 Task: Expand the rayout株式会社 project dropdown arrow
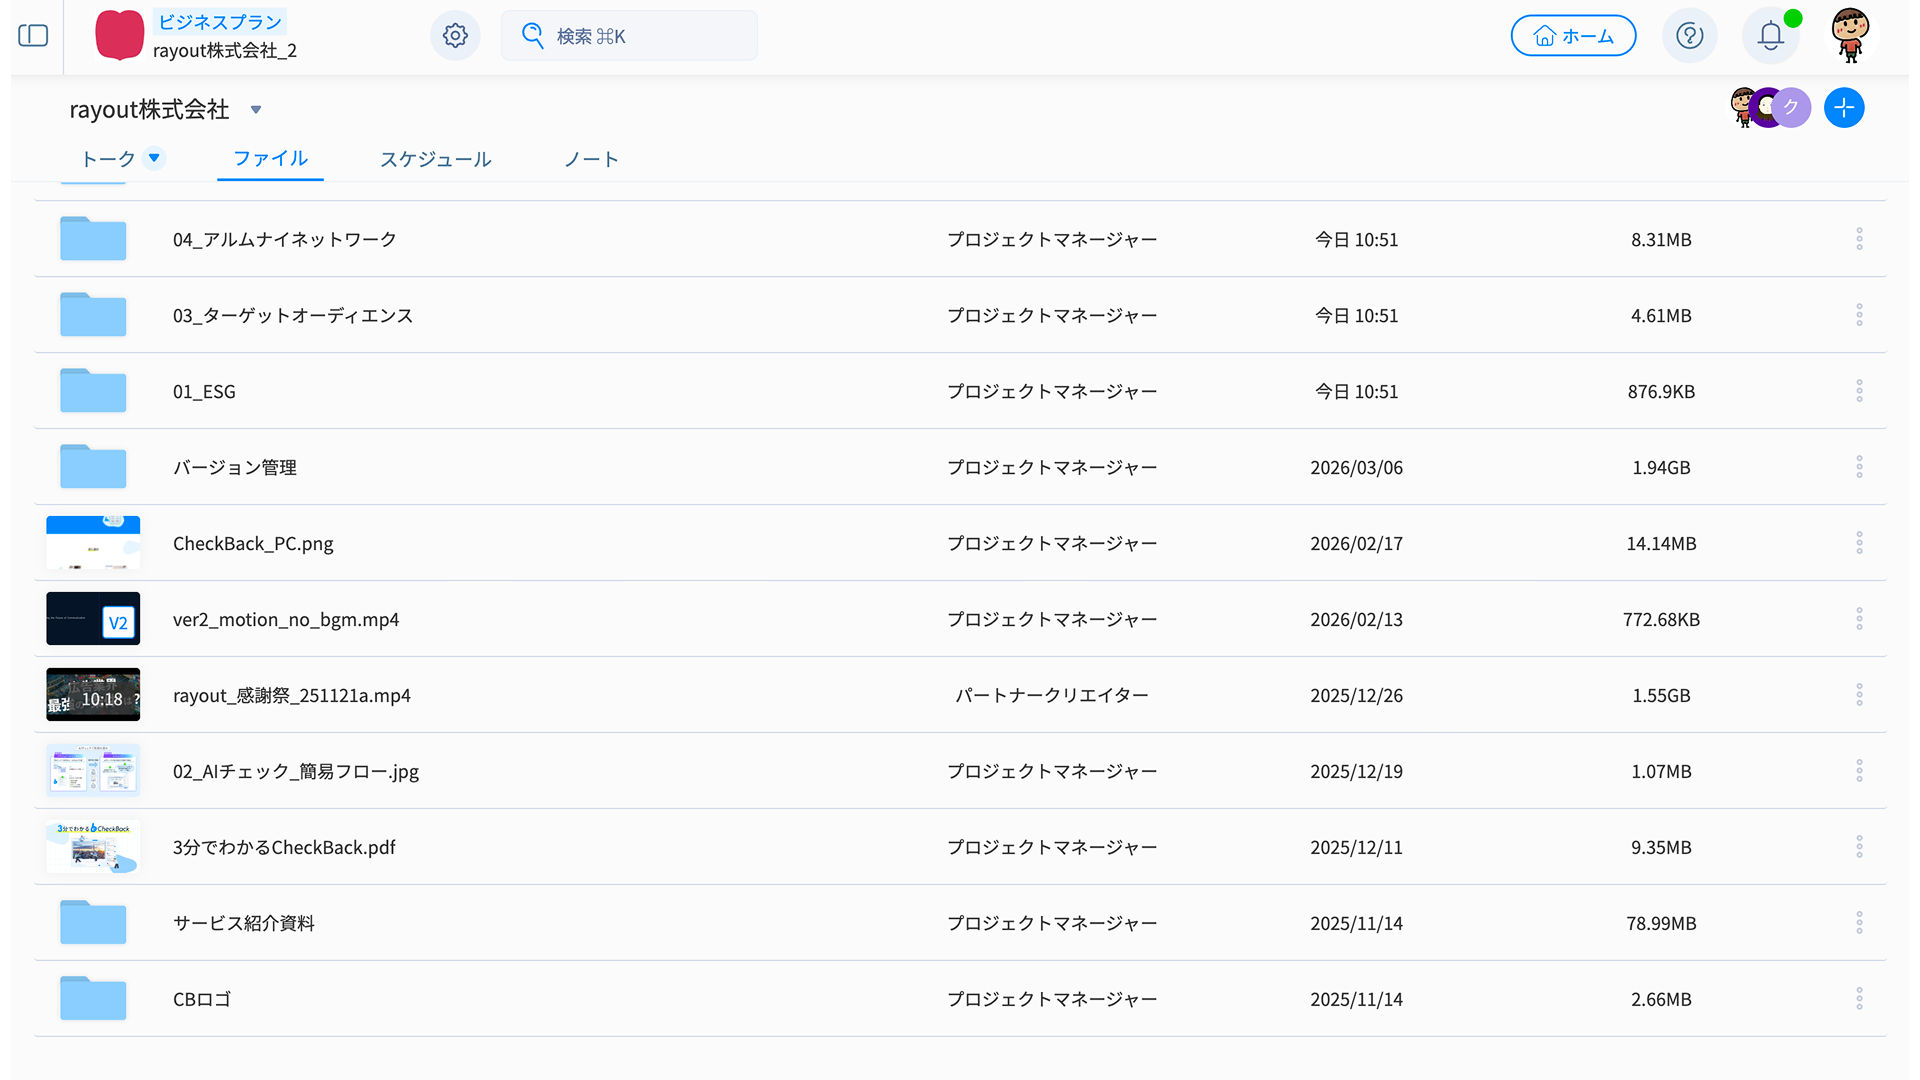(x=256, y=110)
